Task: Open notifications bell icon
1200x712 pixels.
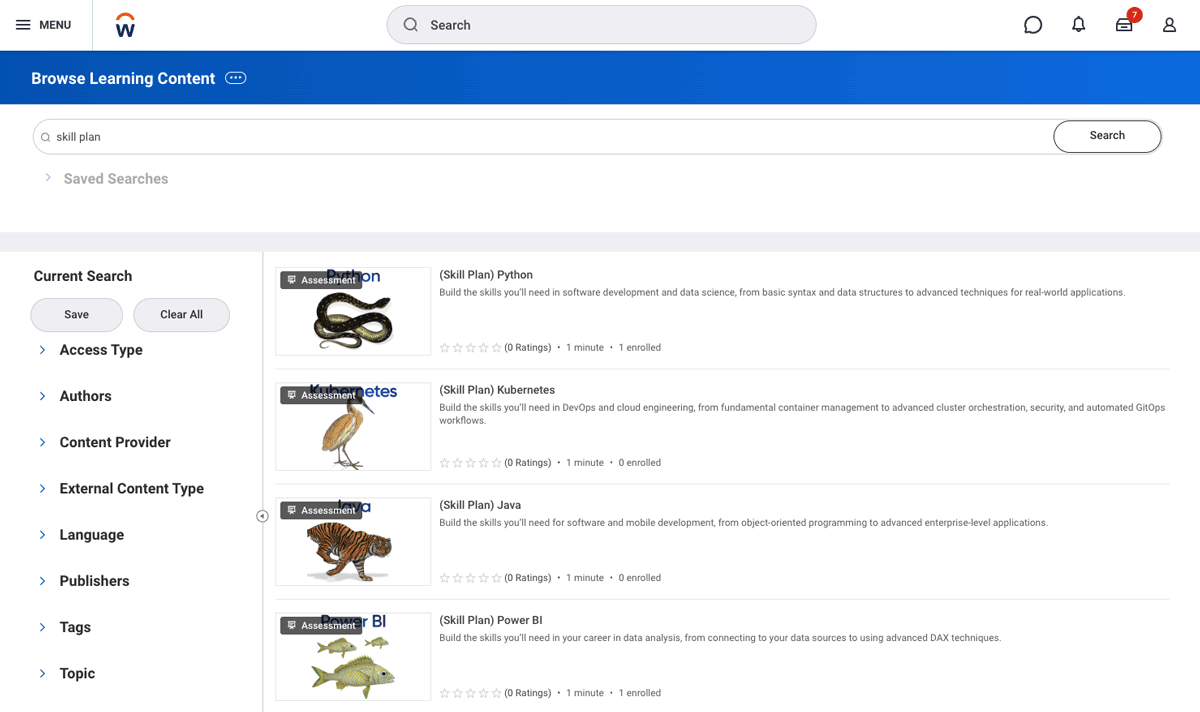Action: tap(1078, 25)
